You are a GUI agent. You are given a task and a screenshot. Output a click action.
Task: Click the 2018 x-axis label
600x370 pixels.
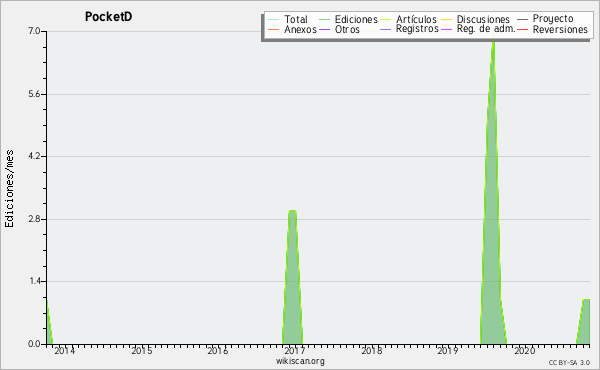372,350
